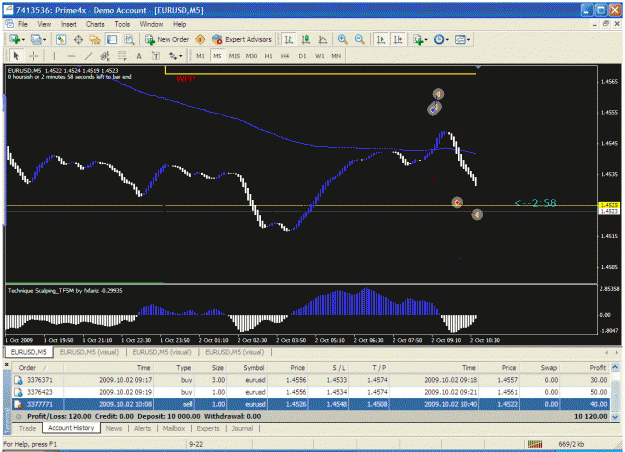
Task: Open the Charts menu
Action: coord(95,24)
